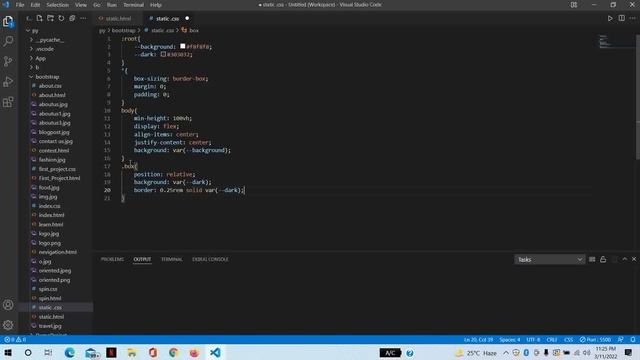The width and height of the screenshot is (640, 360).
Task: Open the Accounts menu icon
Action: (8, 305)
